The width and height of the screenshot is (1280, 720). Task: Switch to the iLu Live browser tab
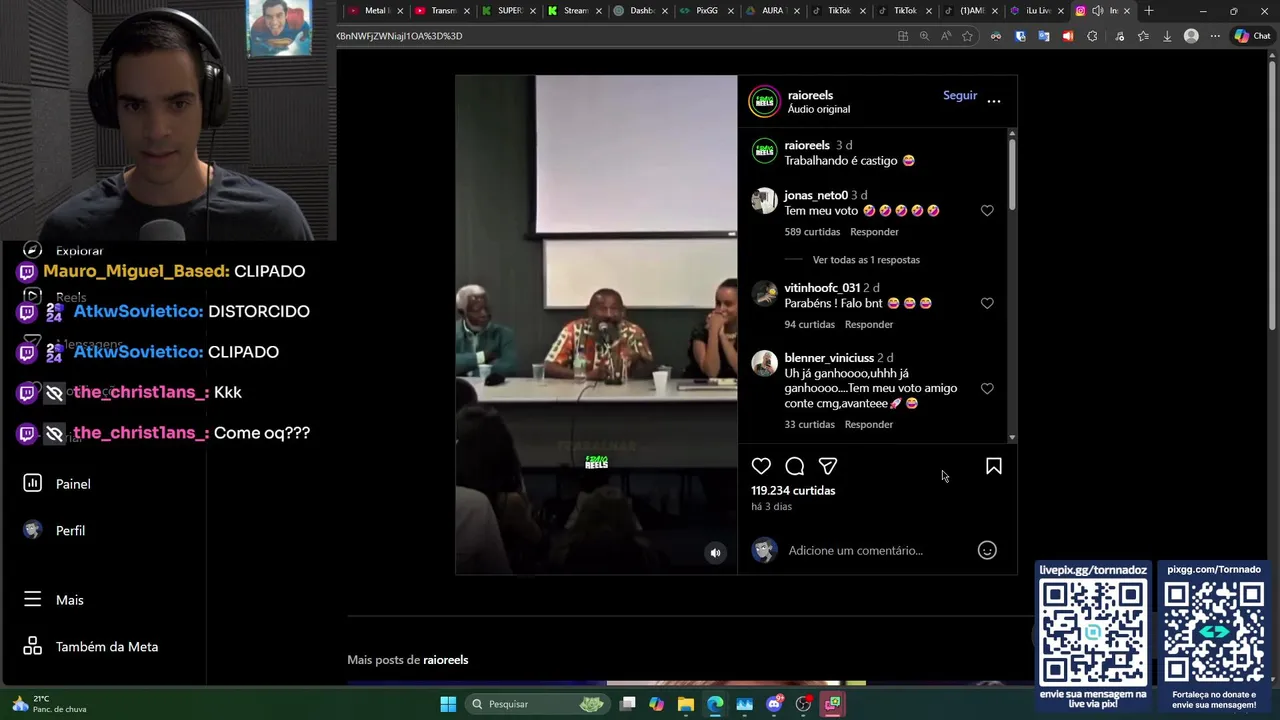coord(1036,11)
